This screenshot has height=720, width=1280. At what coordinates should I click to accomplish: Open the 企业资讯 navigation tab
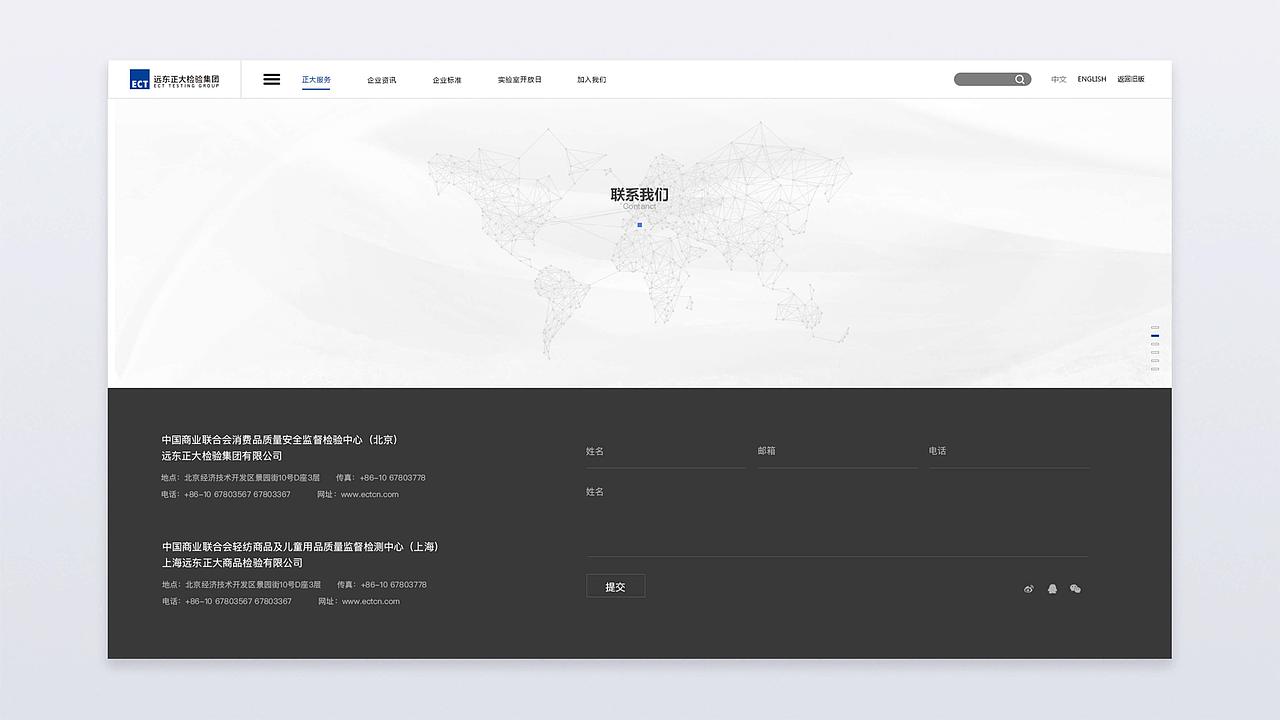tap(380, 79)
